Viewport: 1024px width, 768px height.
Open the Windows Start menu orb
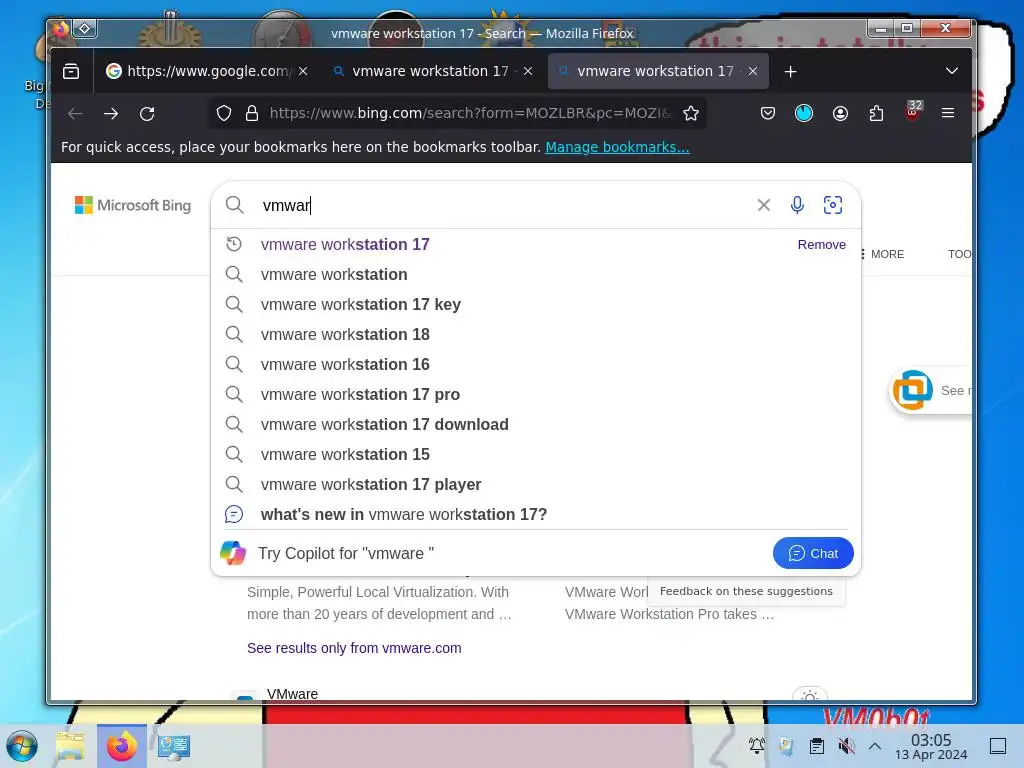(22, 746)
